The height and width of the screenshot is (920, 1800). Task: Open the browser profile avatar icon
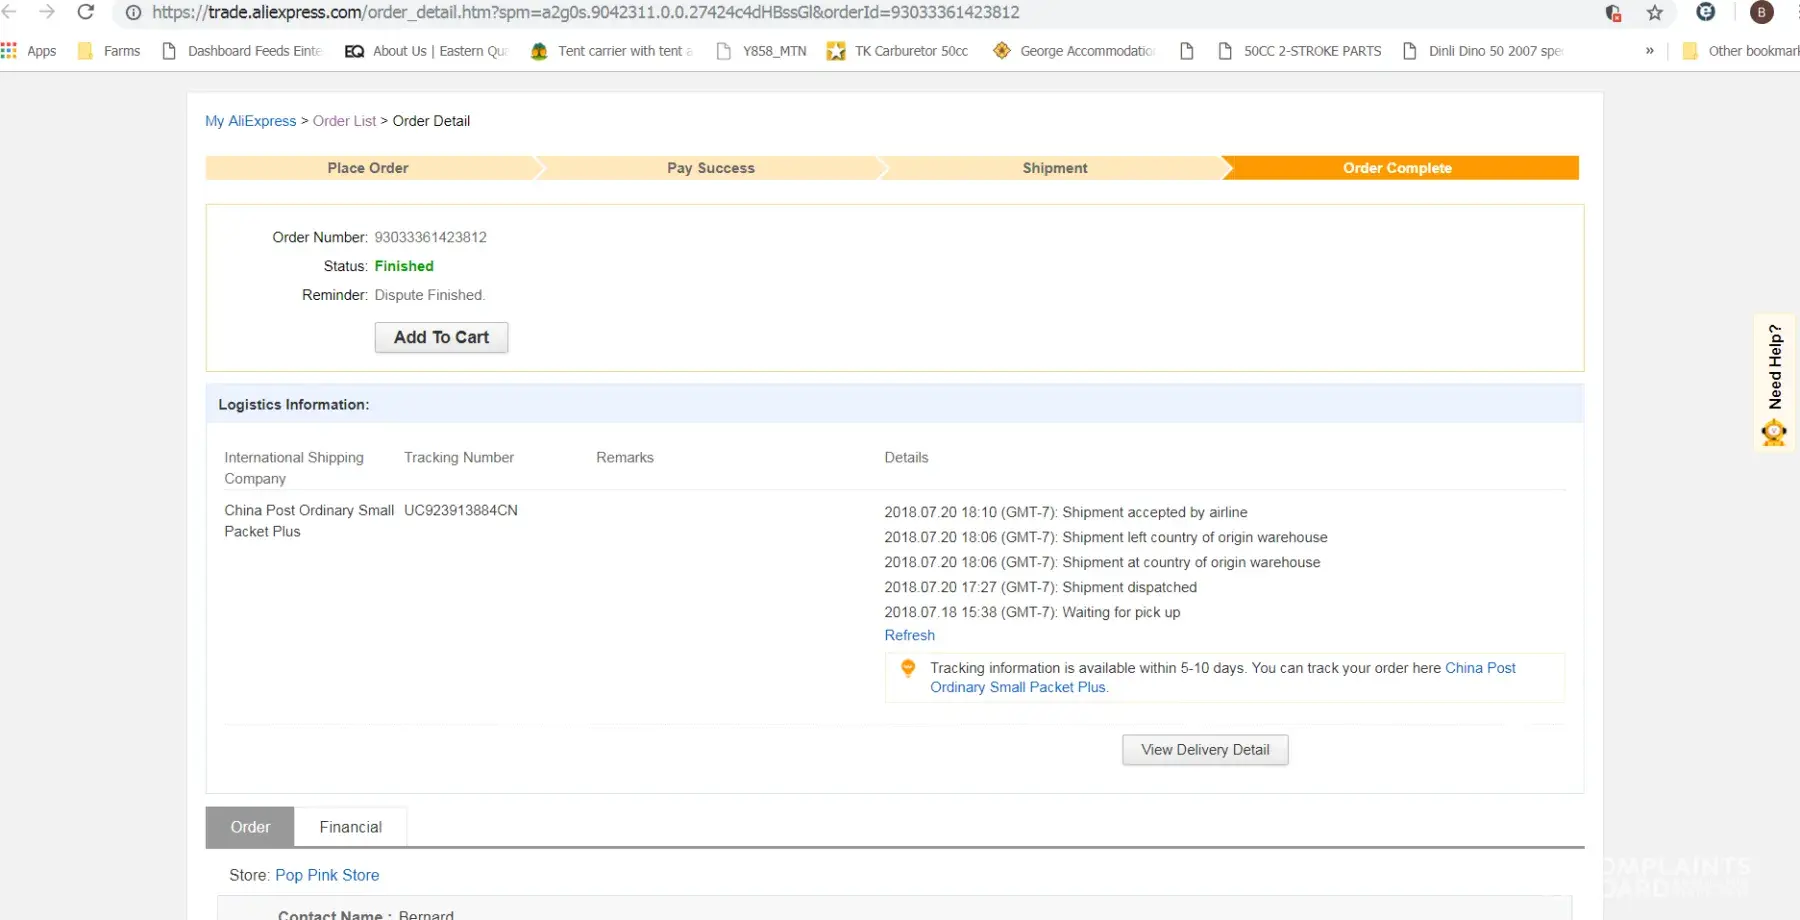[1761, 12]
